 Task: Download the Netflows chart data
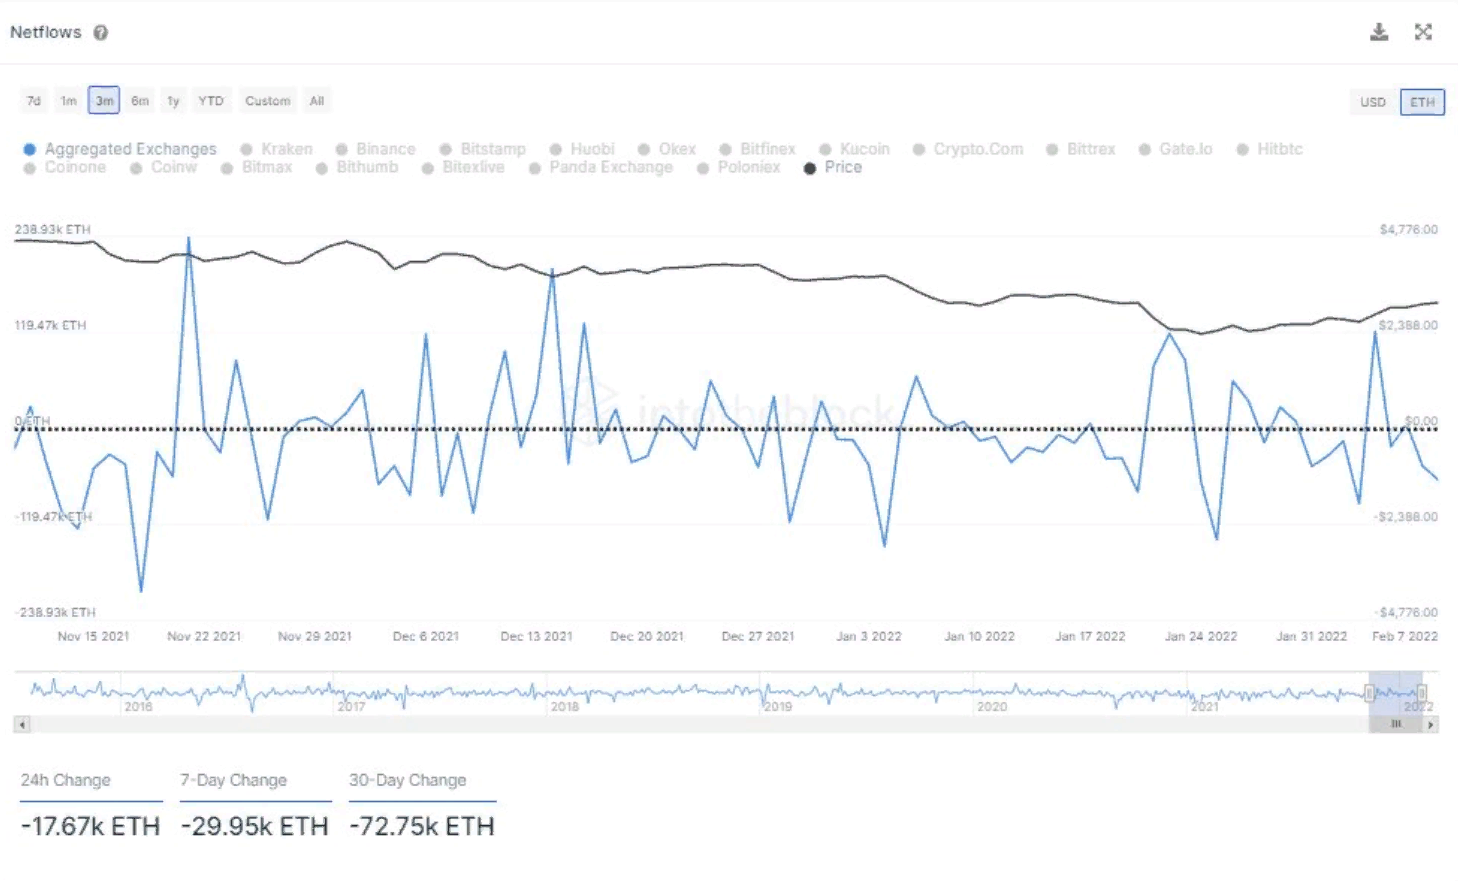click(x=1379, y=32)
